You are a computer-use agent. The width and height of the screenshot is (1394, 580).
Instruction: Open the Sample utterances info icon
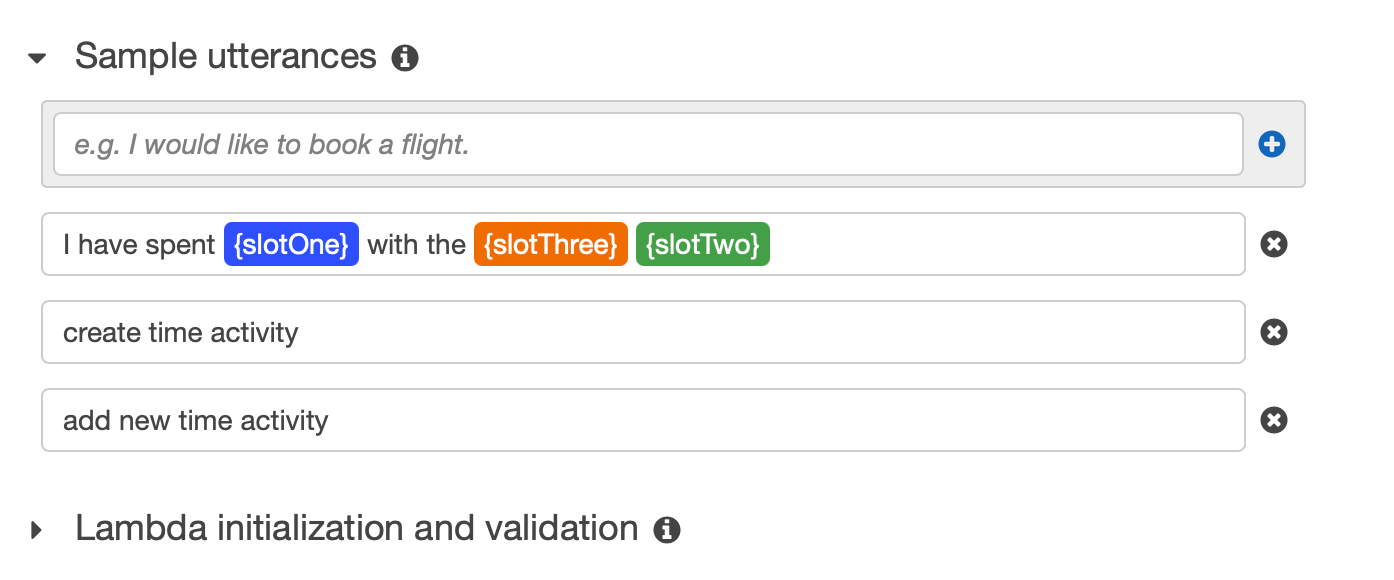[x=405, y=58]
